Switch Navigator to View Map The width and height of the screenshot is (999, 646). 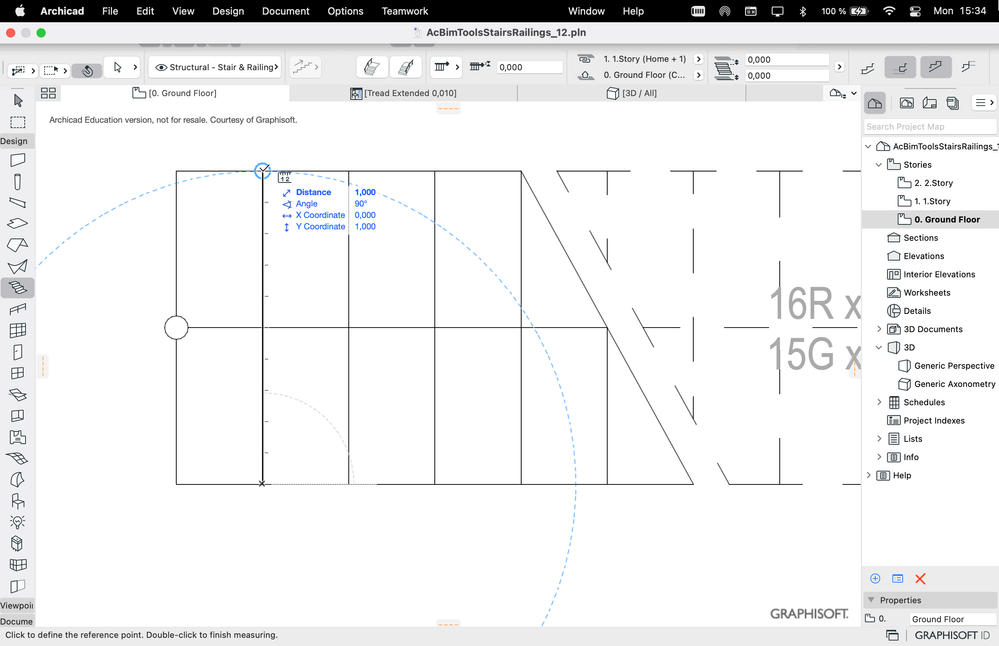click(906, 103)
